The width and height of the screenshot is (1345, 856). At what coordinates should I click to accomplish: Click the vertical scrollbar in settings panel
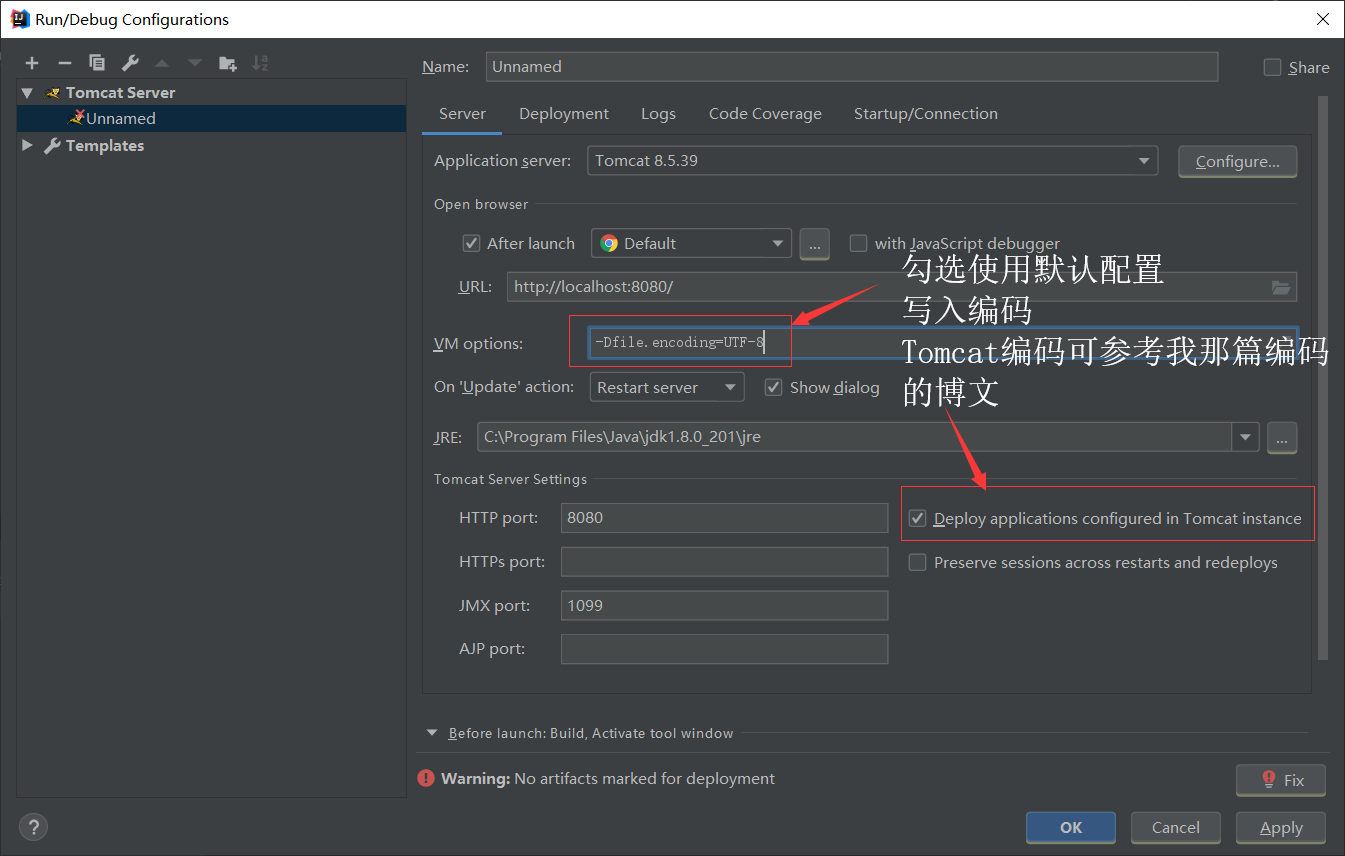coord(1323,378)
